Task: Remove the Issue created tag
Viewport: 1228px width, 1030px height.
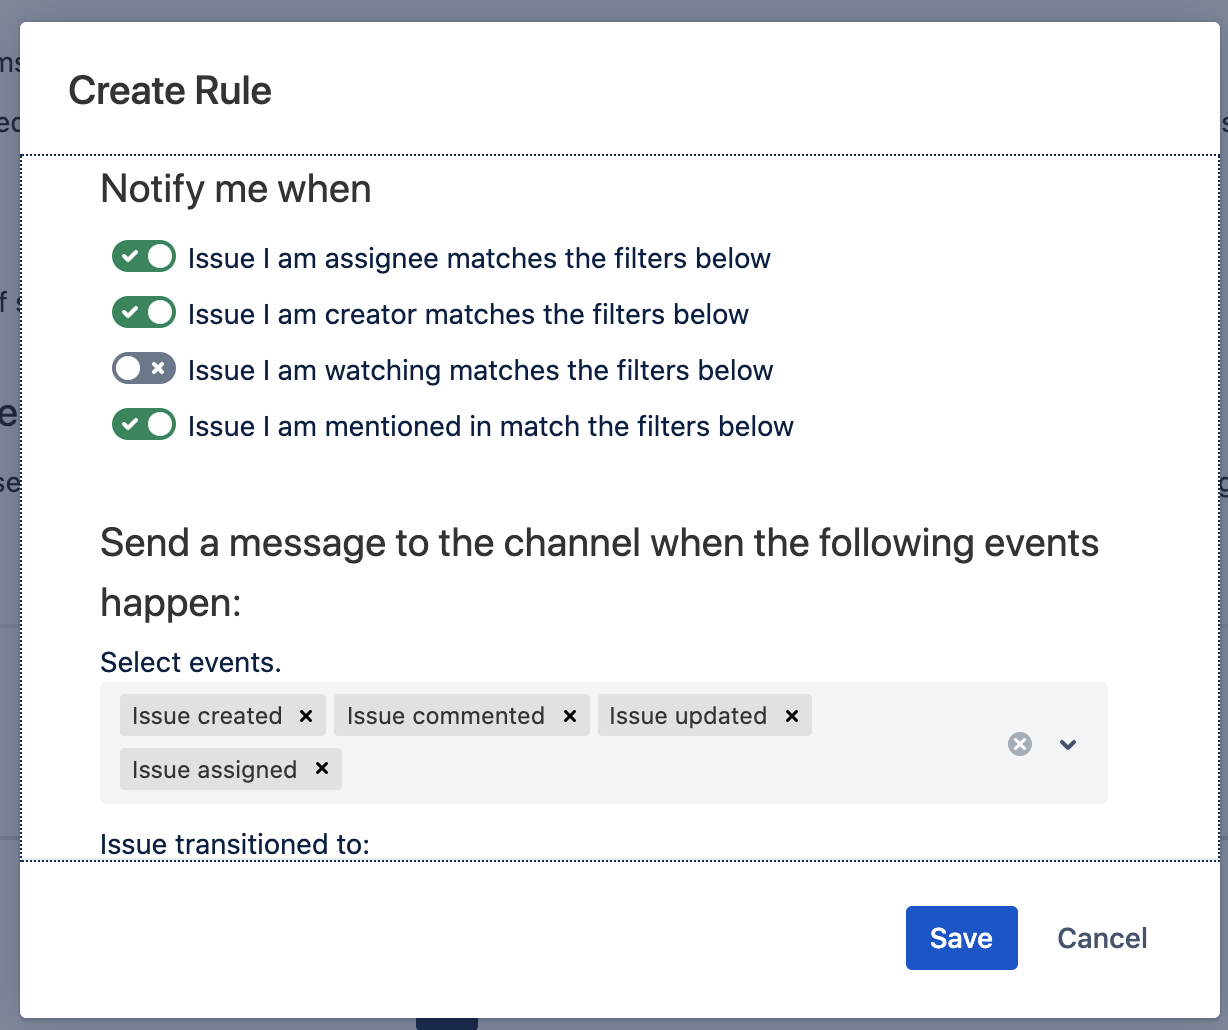Action: coord(306,716)
